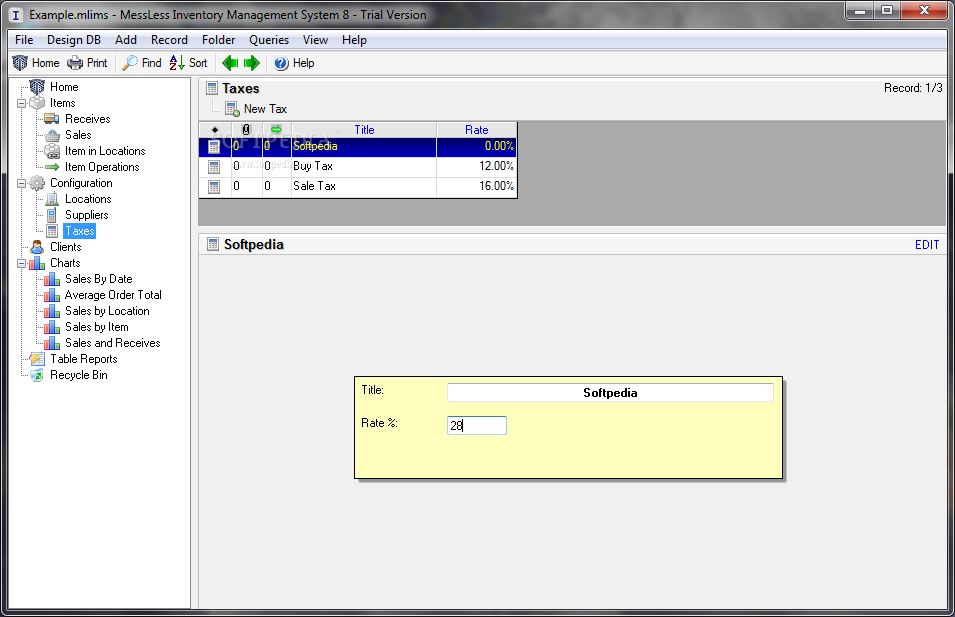
Task: Click the Locations building icon
Action: [x=52, y=199]
